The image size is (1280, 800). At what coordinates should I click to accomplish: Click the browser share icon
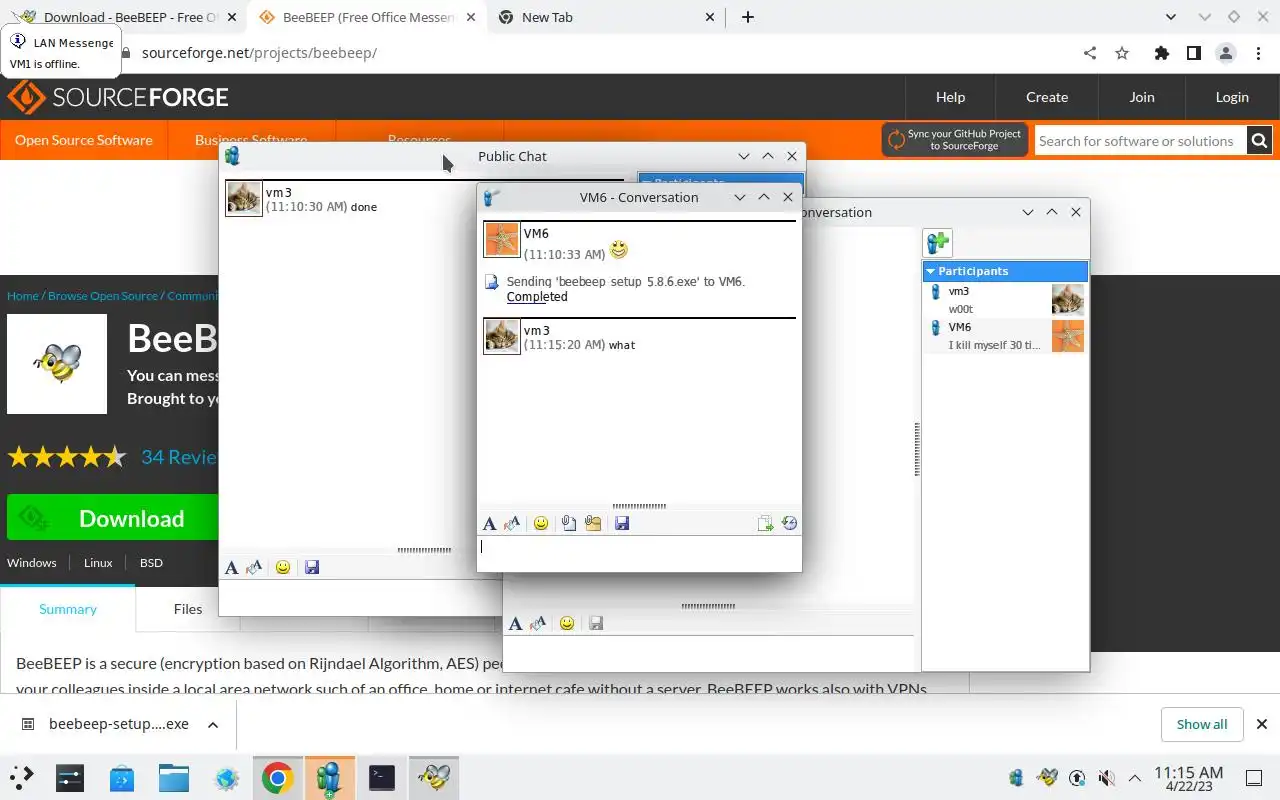1090,53
